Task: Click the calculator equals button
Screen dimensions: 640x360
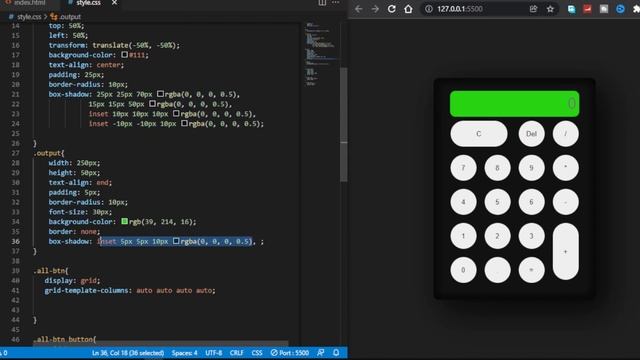Action: 531,270
